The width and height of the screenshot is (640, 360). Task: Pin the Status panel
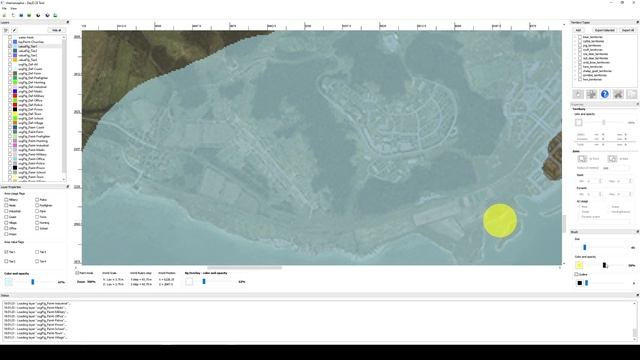(637, 295)
